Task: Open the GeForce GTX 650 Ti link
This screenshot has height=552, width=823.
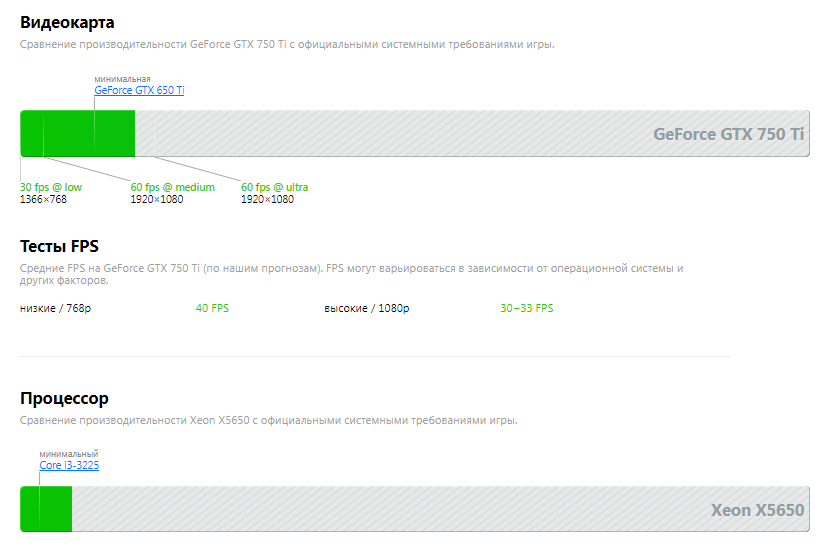Action: pyautogui.click(x=139, y=90)
